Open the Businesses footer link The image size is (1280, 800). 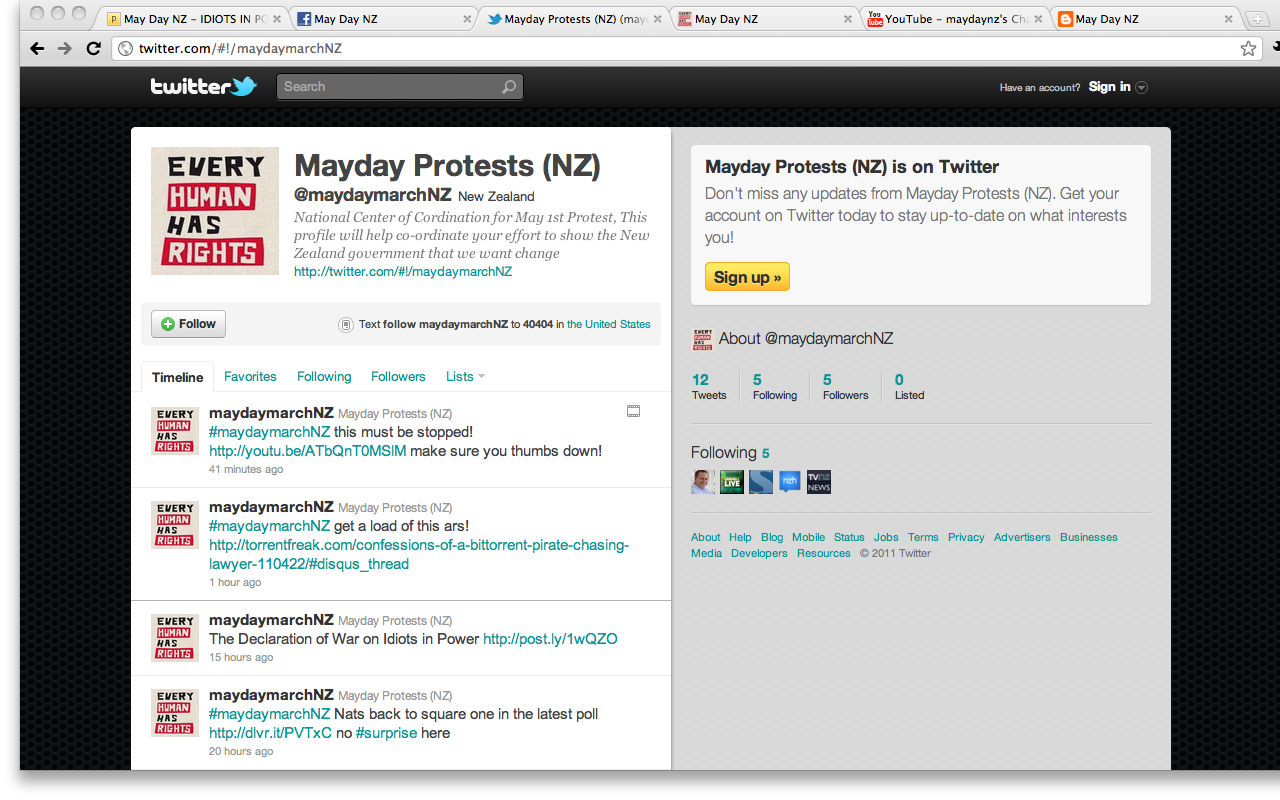coord(1089,537)
